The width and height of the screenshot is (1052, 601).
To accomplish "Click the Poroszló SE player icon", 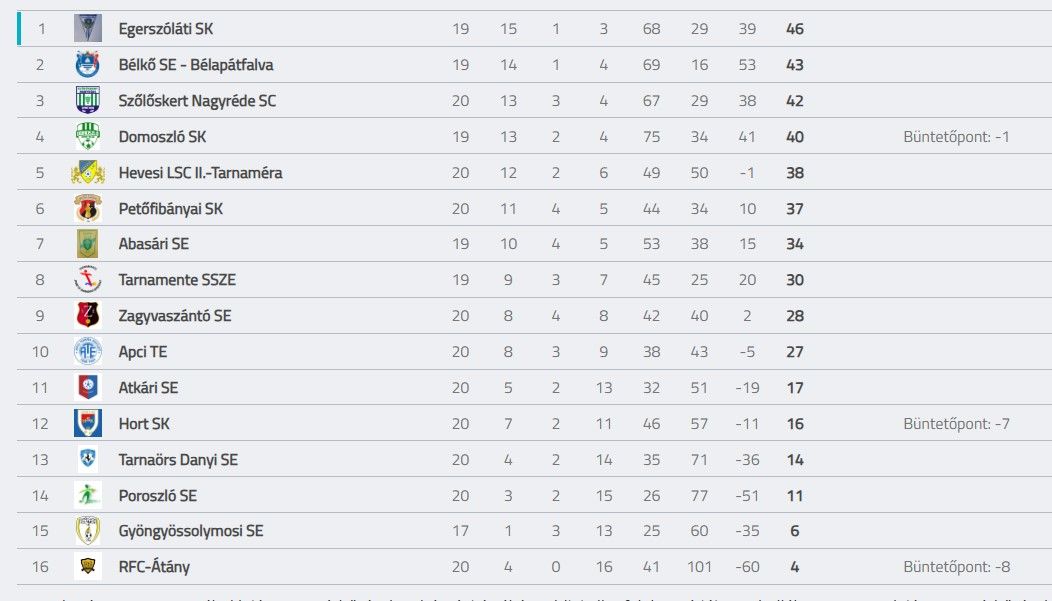I will click(88, 495).
